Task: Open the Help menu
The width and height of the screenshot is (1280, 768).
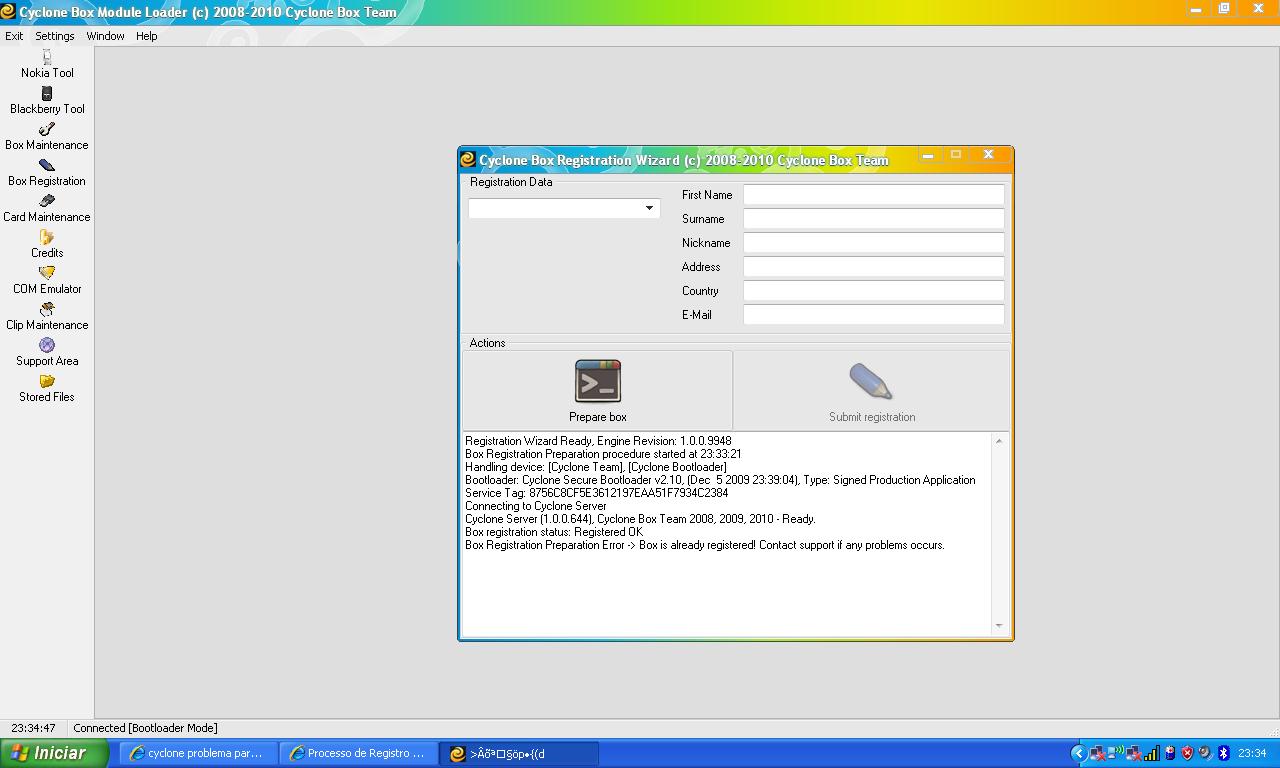Action: [x=146, y=36]
